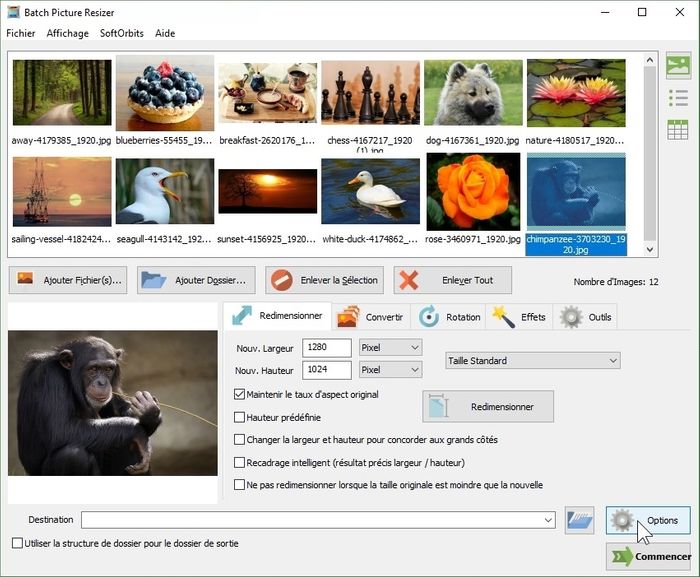The image size is (700, 577).
Task: Switch to list view mode icon
Action: (678, 98)
